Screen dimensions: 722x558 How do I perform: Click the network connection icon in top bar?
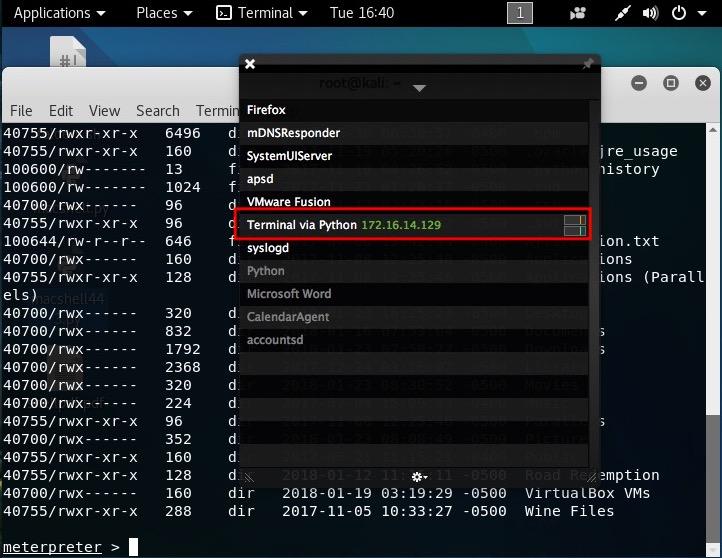click(x=622, y=13)
